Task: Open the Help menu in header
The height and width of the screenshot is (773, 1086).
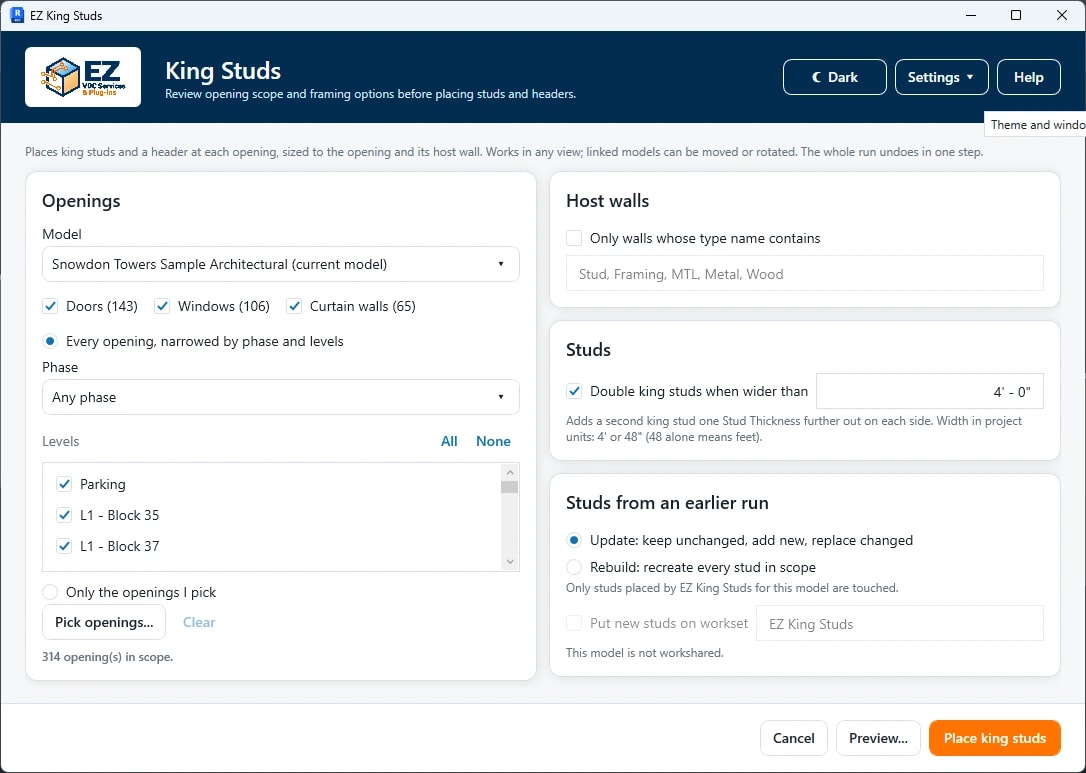Action: 1029,77
